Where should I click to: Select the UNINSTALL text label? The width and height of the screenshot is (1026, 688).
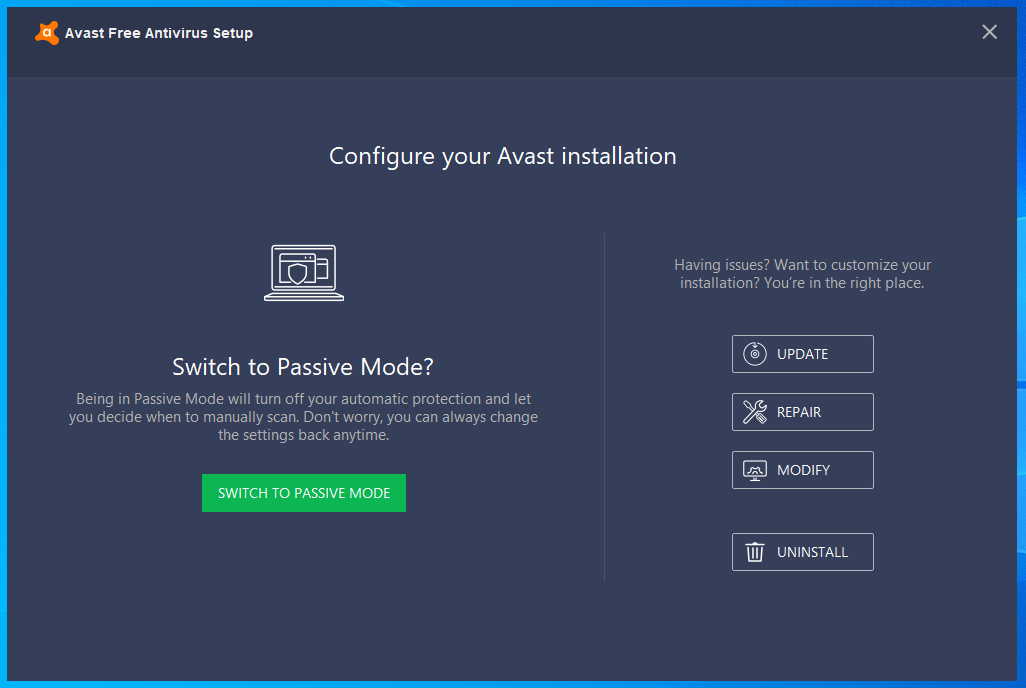click(812, 552)
